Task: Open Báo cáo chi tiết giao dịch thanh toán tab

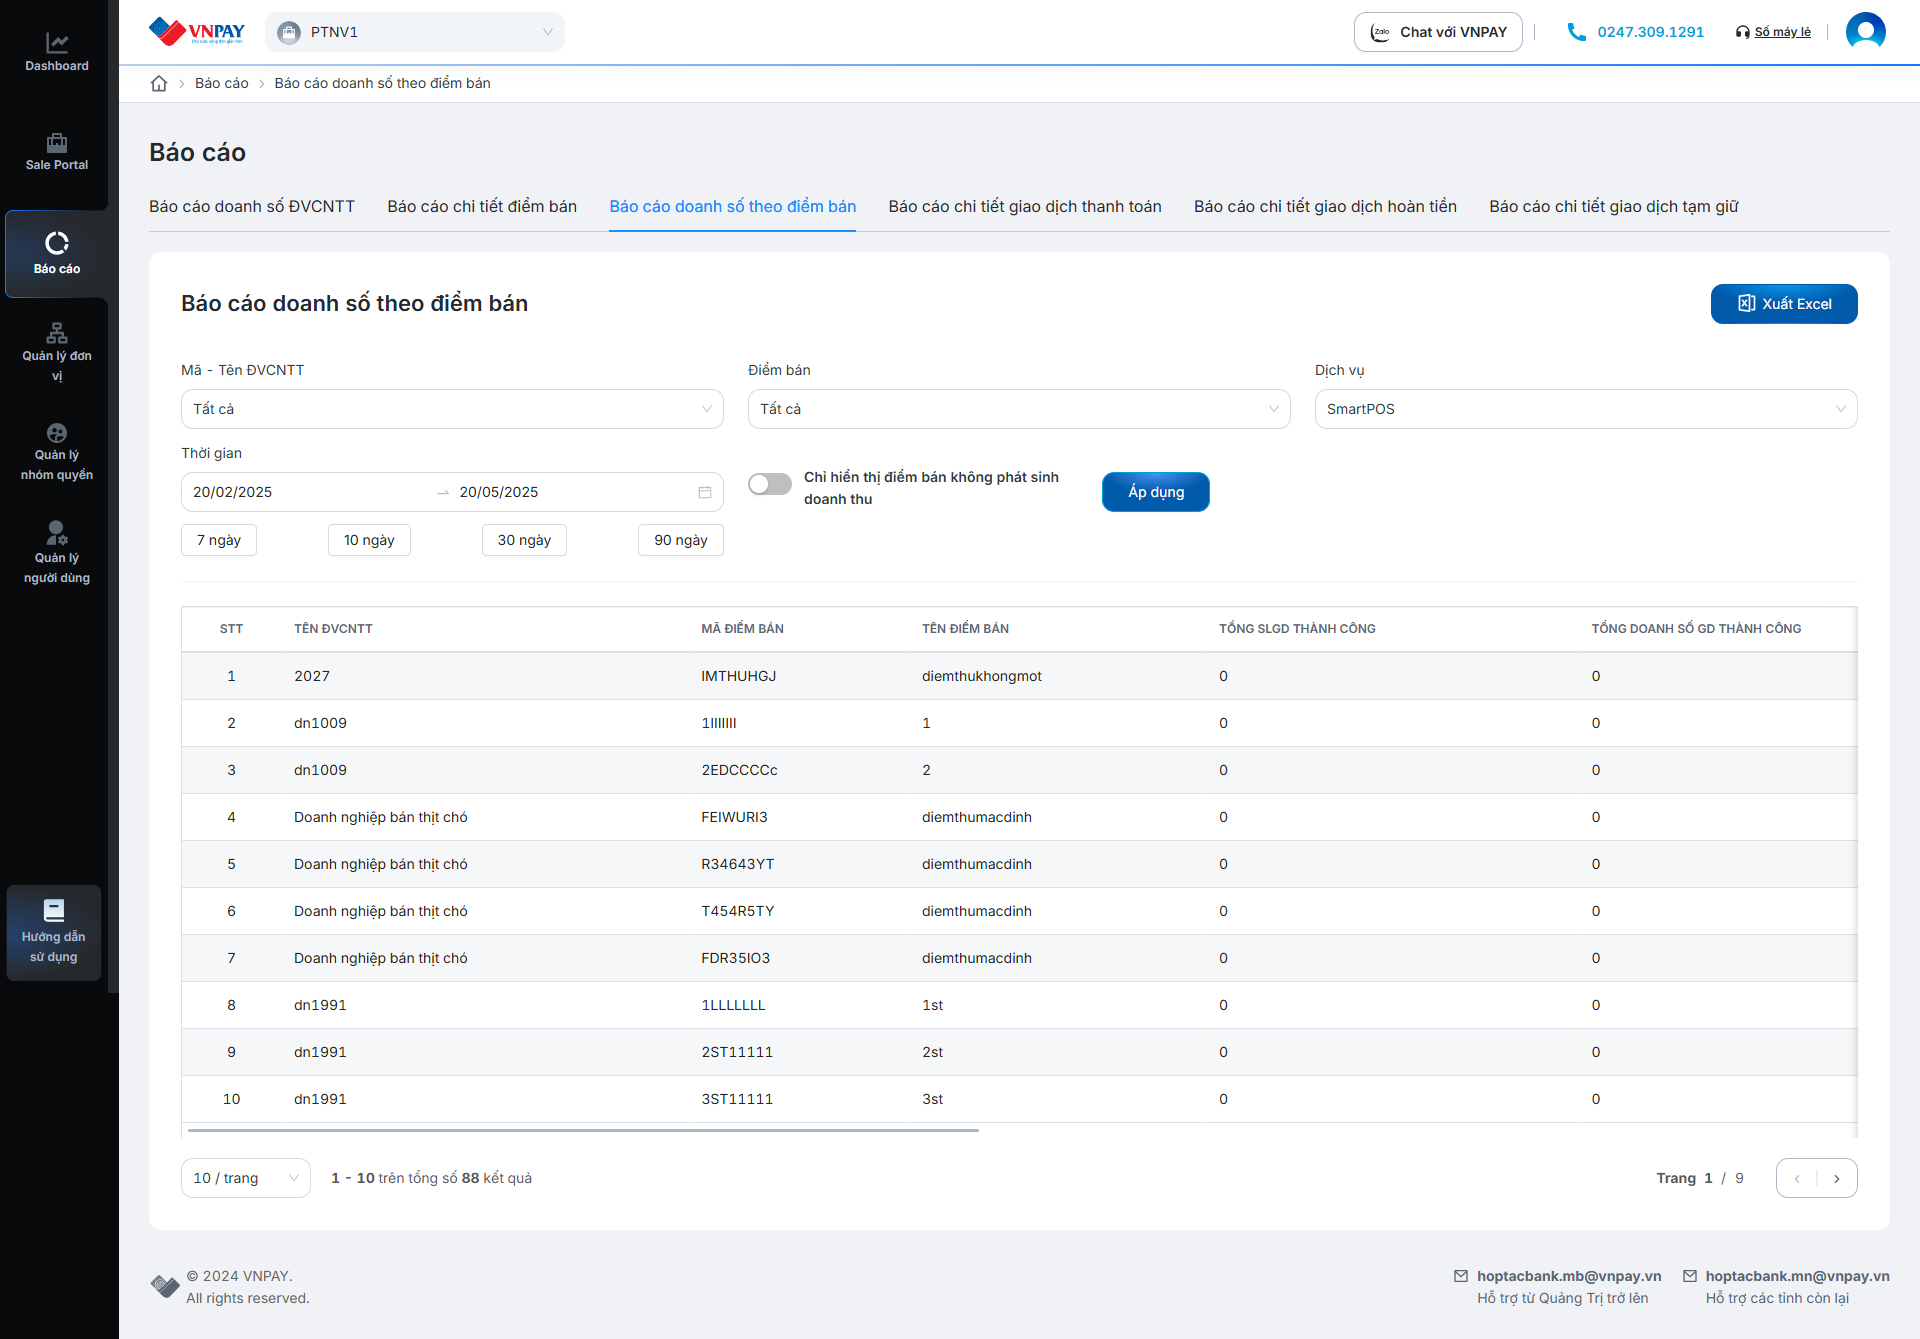Action: pyautogui.click(x=1025, y=206)
